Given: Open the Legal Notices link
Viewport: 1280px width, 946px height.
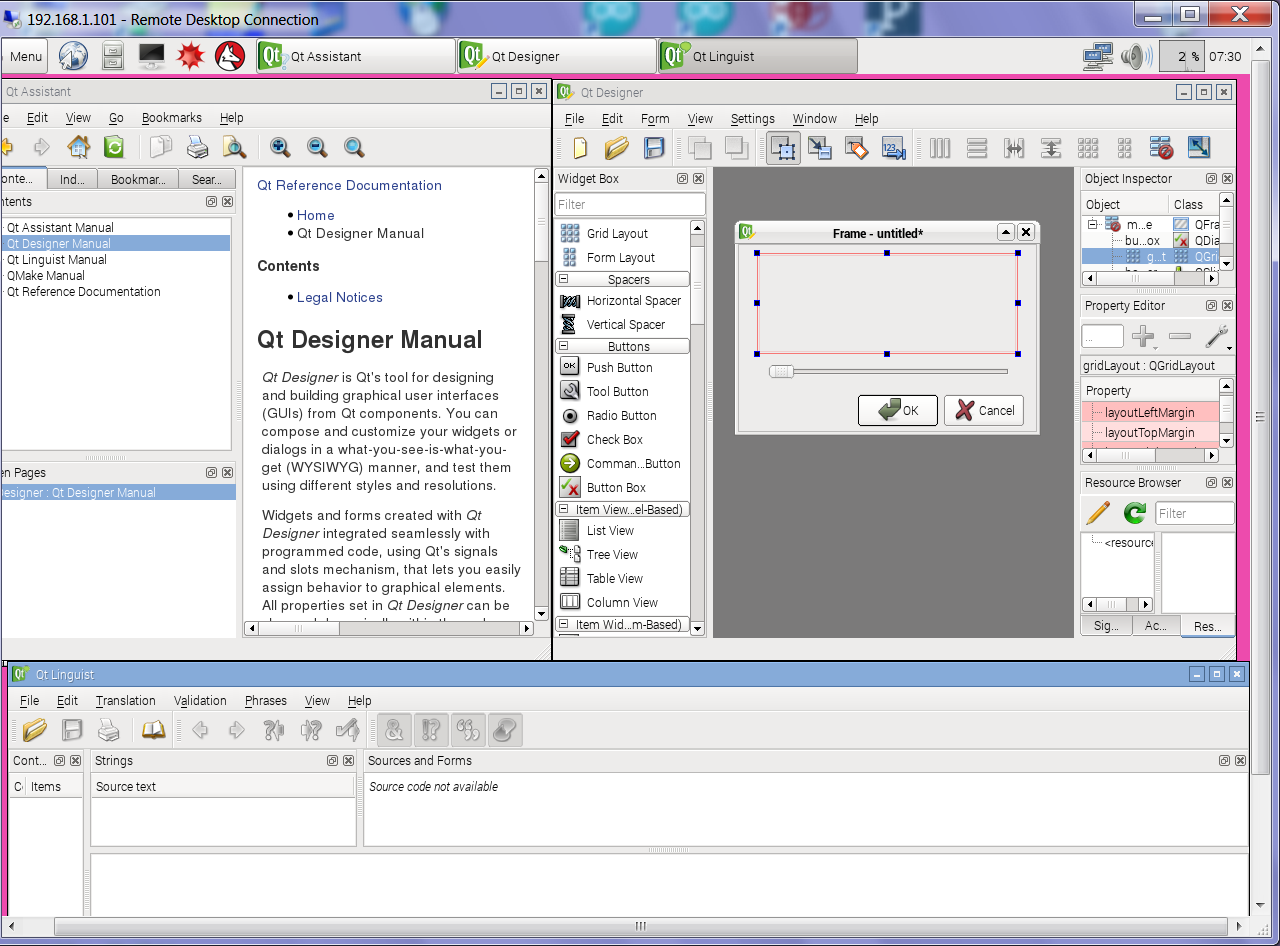Looking at the screenshot, I should (339, 297).
